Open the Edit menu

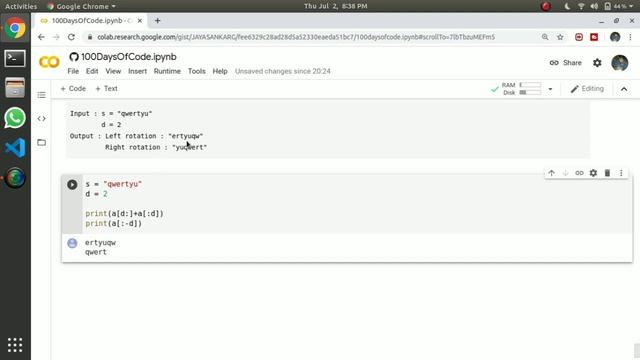(x=92, y=71)
